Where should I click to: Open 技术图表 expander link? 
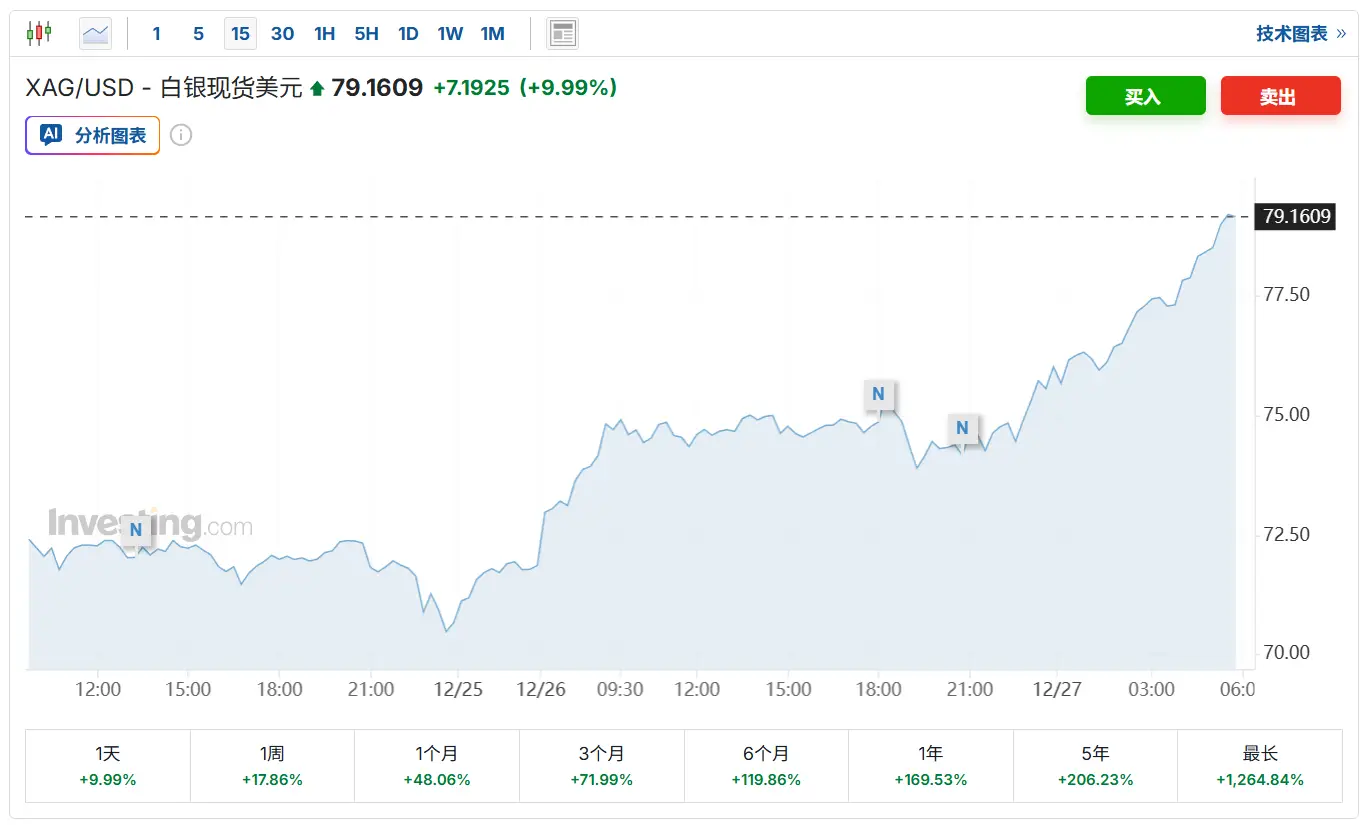1300,34
